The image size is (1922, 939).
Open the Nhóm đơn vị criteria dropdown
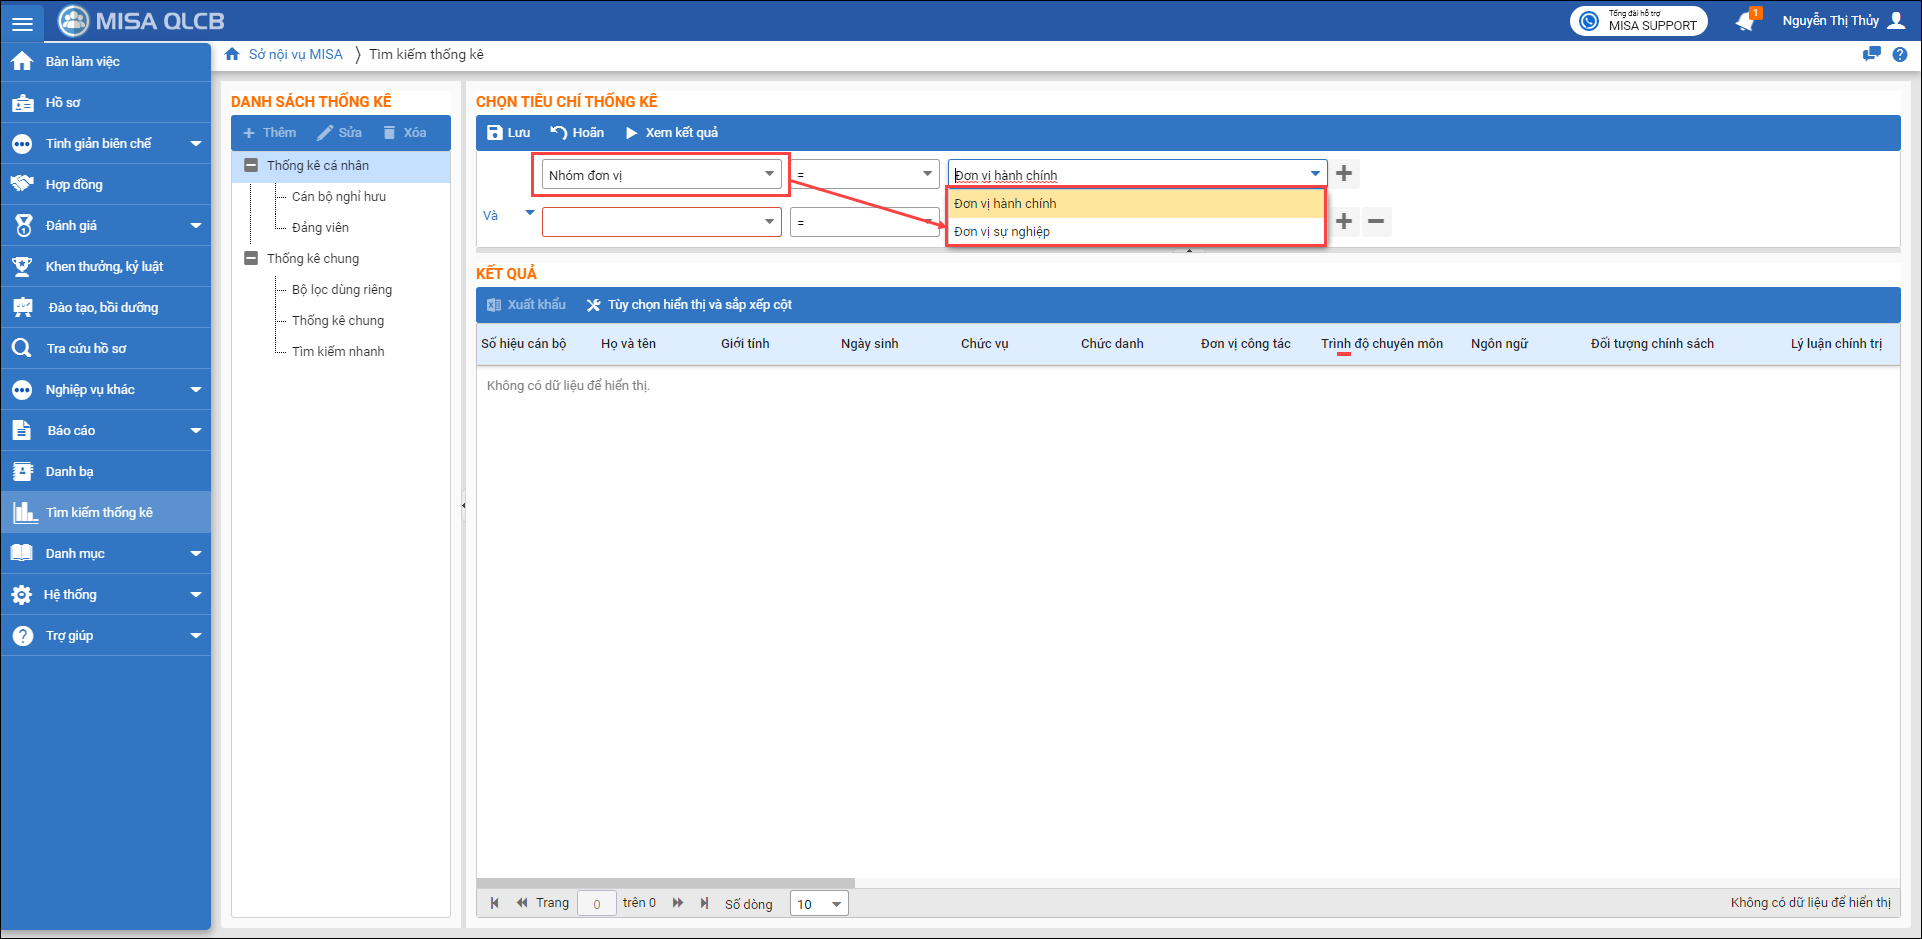click(660, 175)
